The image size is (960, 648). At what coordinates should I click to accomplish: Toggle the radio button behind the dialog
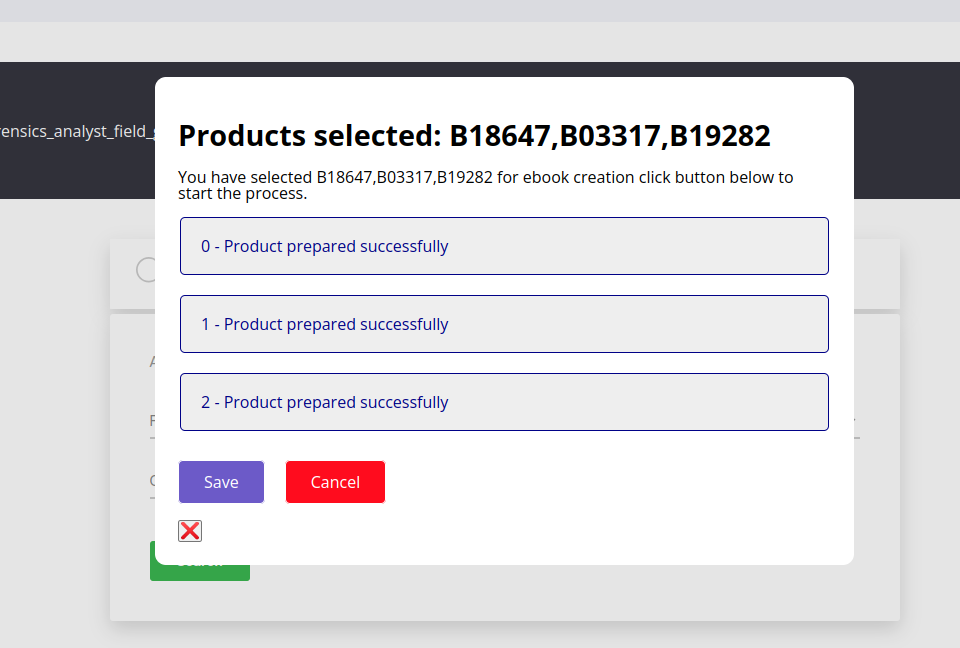146,270
